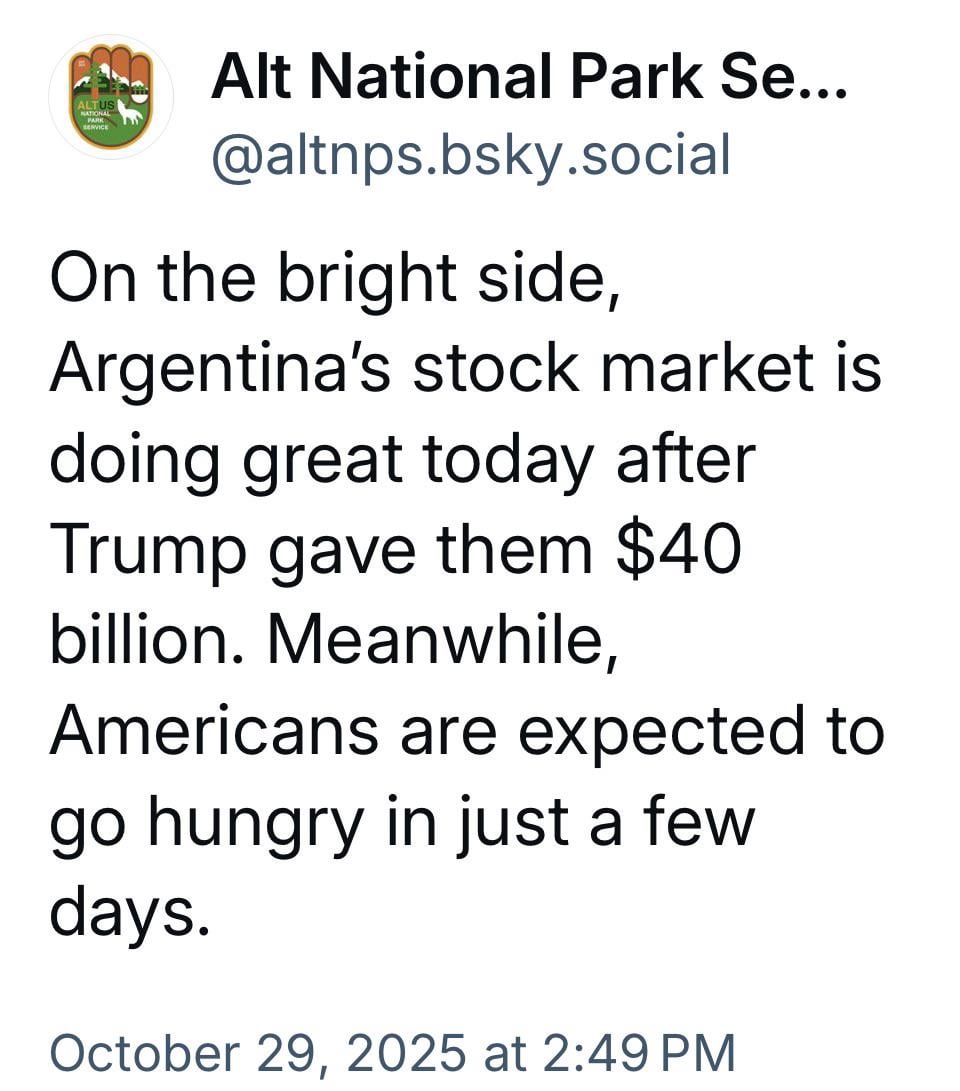Click the white wolf in the avatar logo

click(x=130, y=113)
